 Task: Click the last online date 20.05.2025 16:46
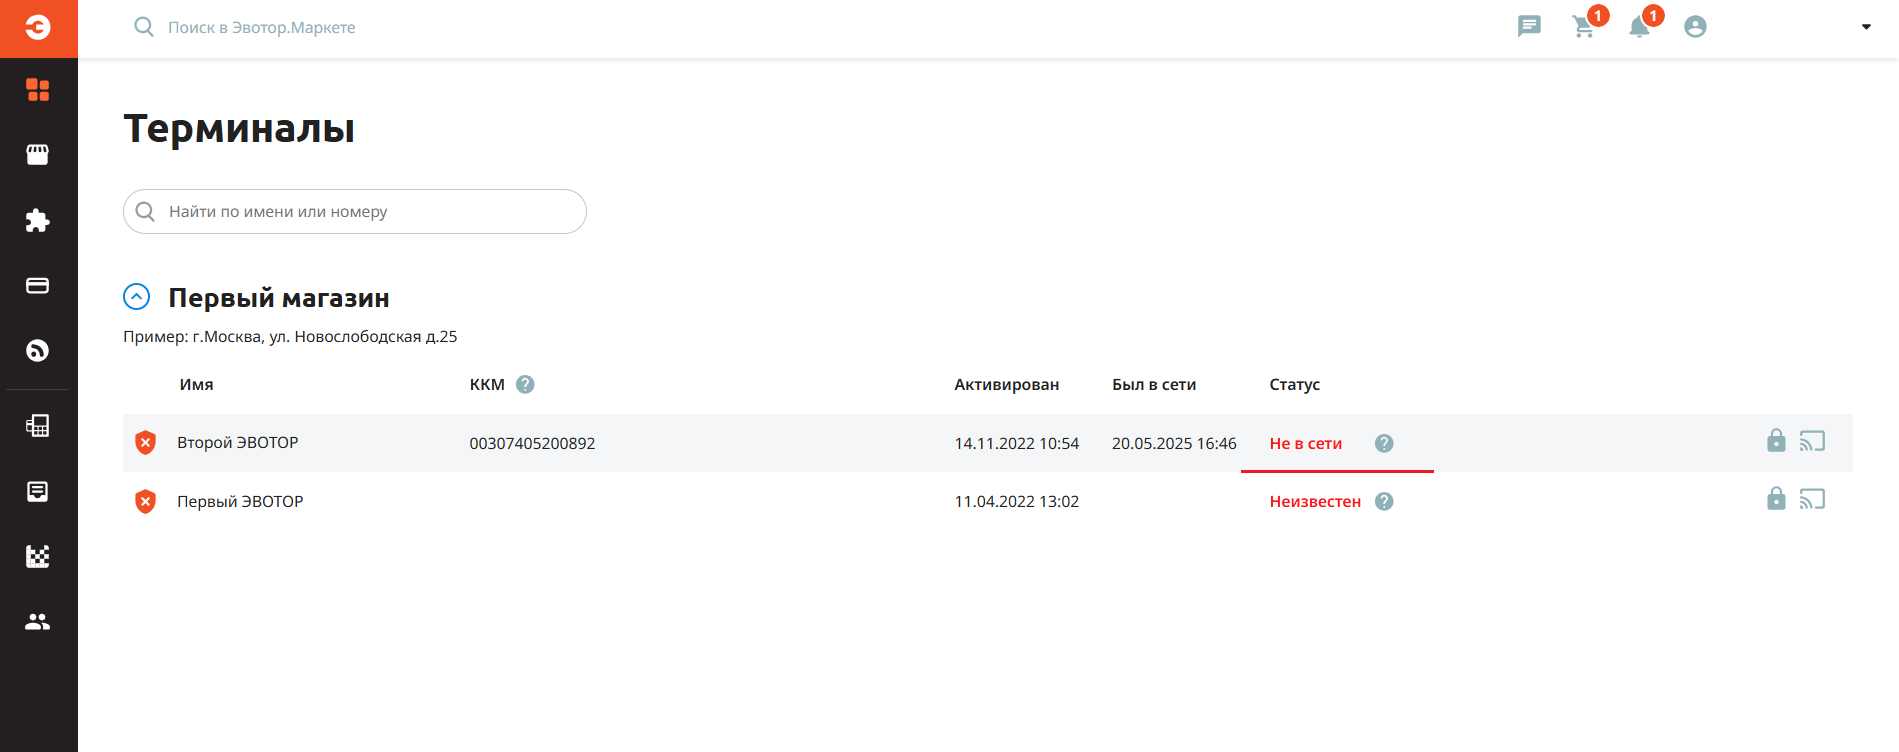click(x=1174, y=443)
